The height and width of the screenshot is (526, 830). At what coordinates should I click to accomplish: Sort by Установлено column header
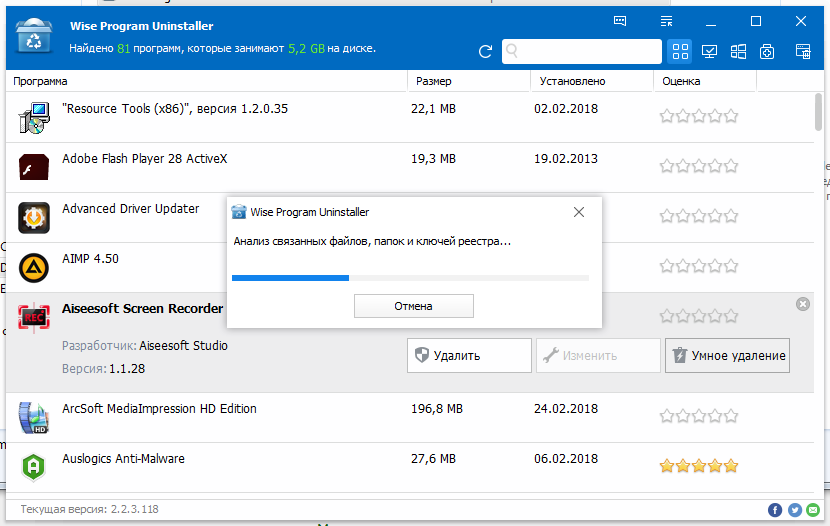click(572, 81)
